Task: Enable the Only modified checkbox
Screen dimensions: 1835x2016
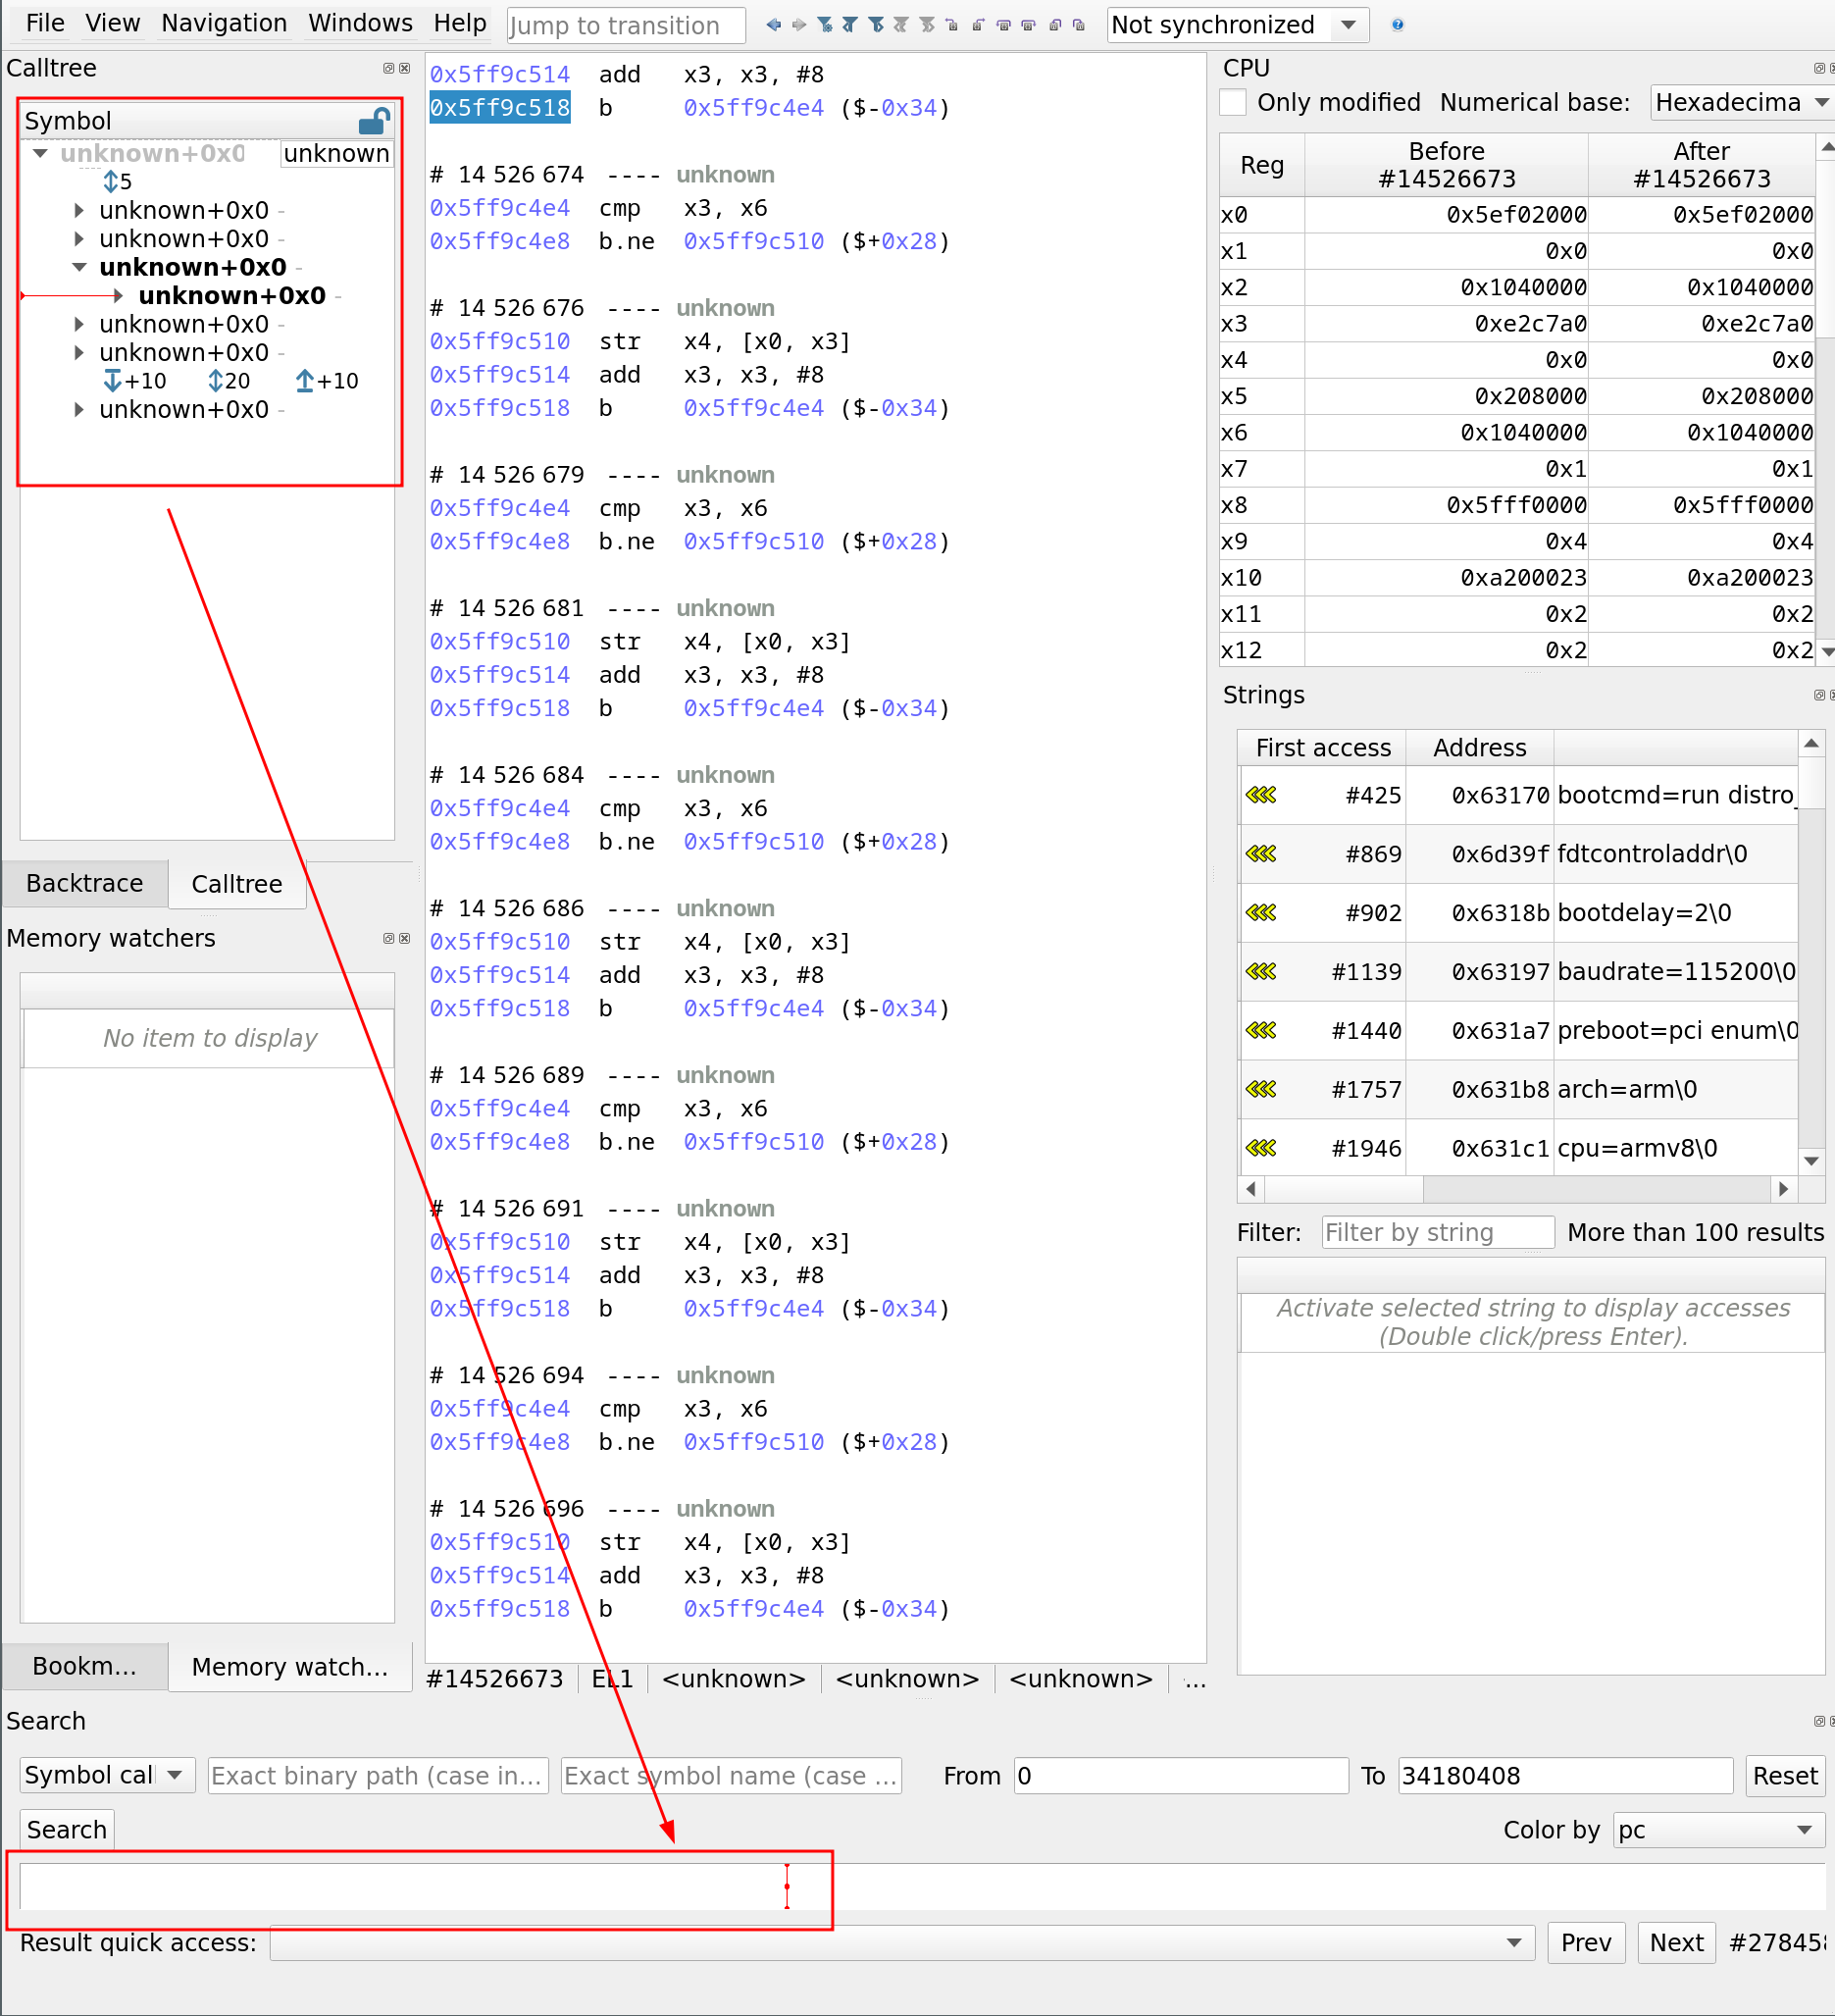Action: [1233, 102]
